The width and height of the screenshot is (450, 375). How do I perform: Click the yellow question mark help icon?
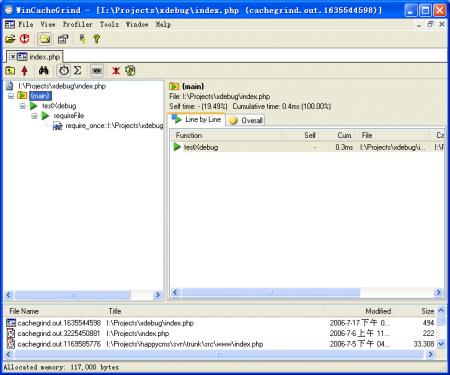pyautogui.click(x=97, y=39)
